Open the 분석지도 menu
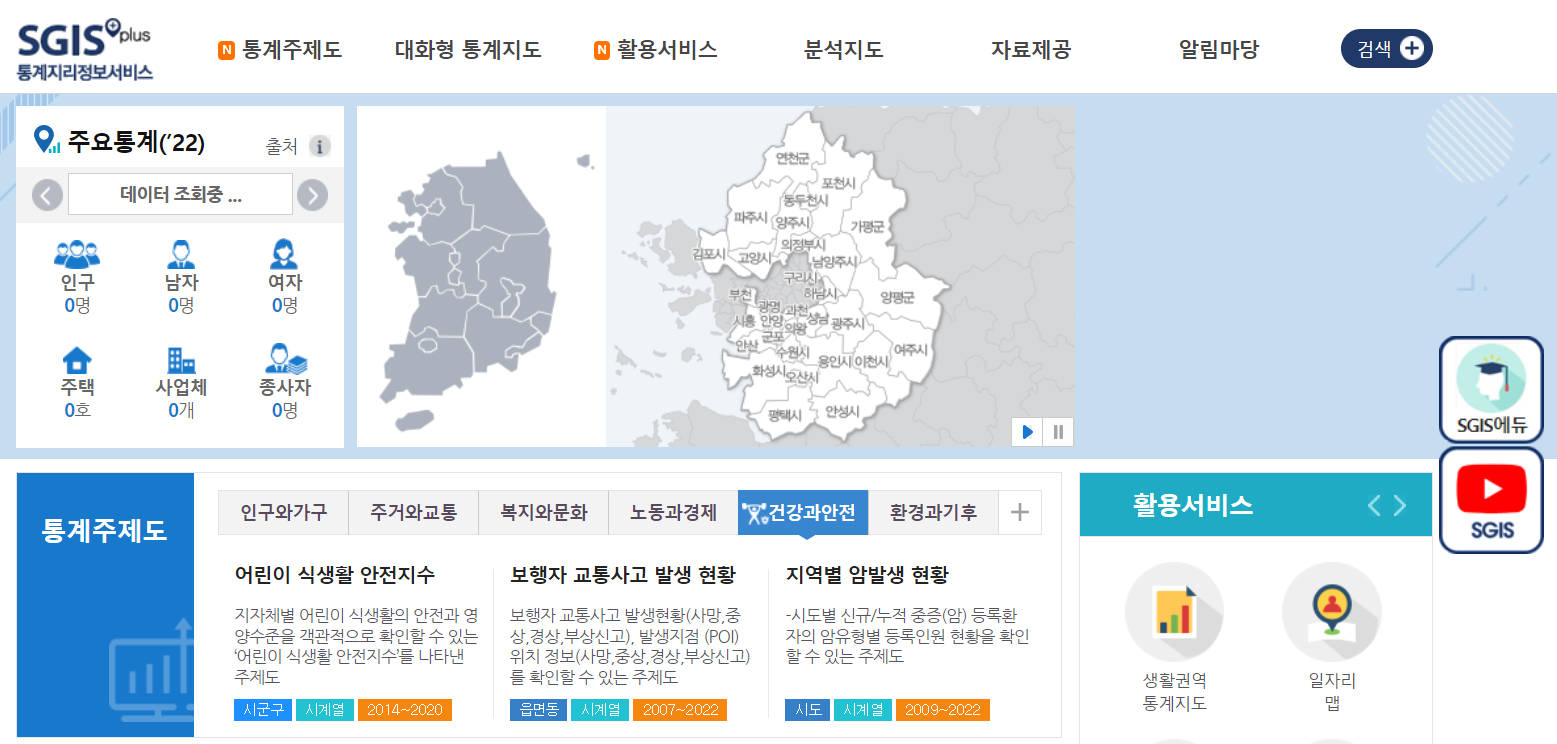The width and height of the screenshot is (1557, 744). pos(842,47)
